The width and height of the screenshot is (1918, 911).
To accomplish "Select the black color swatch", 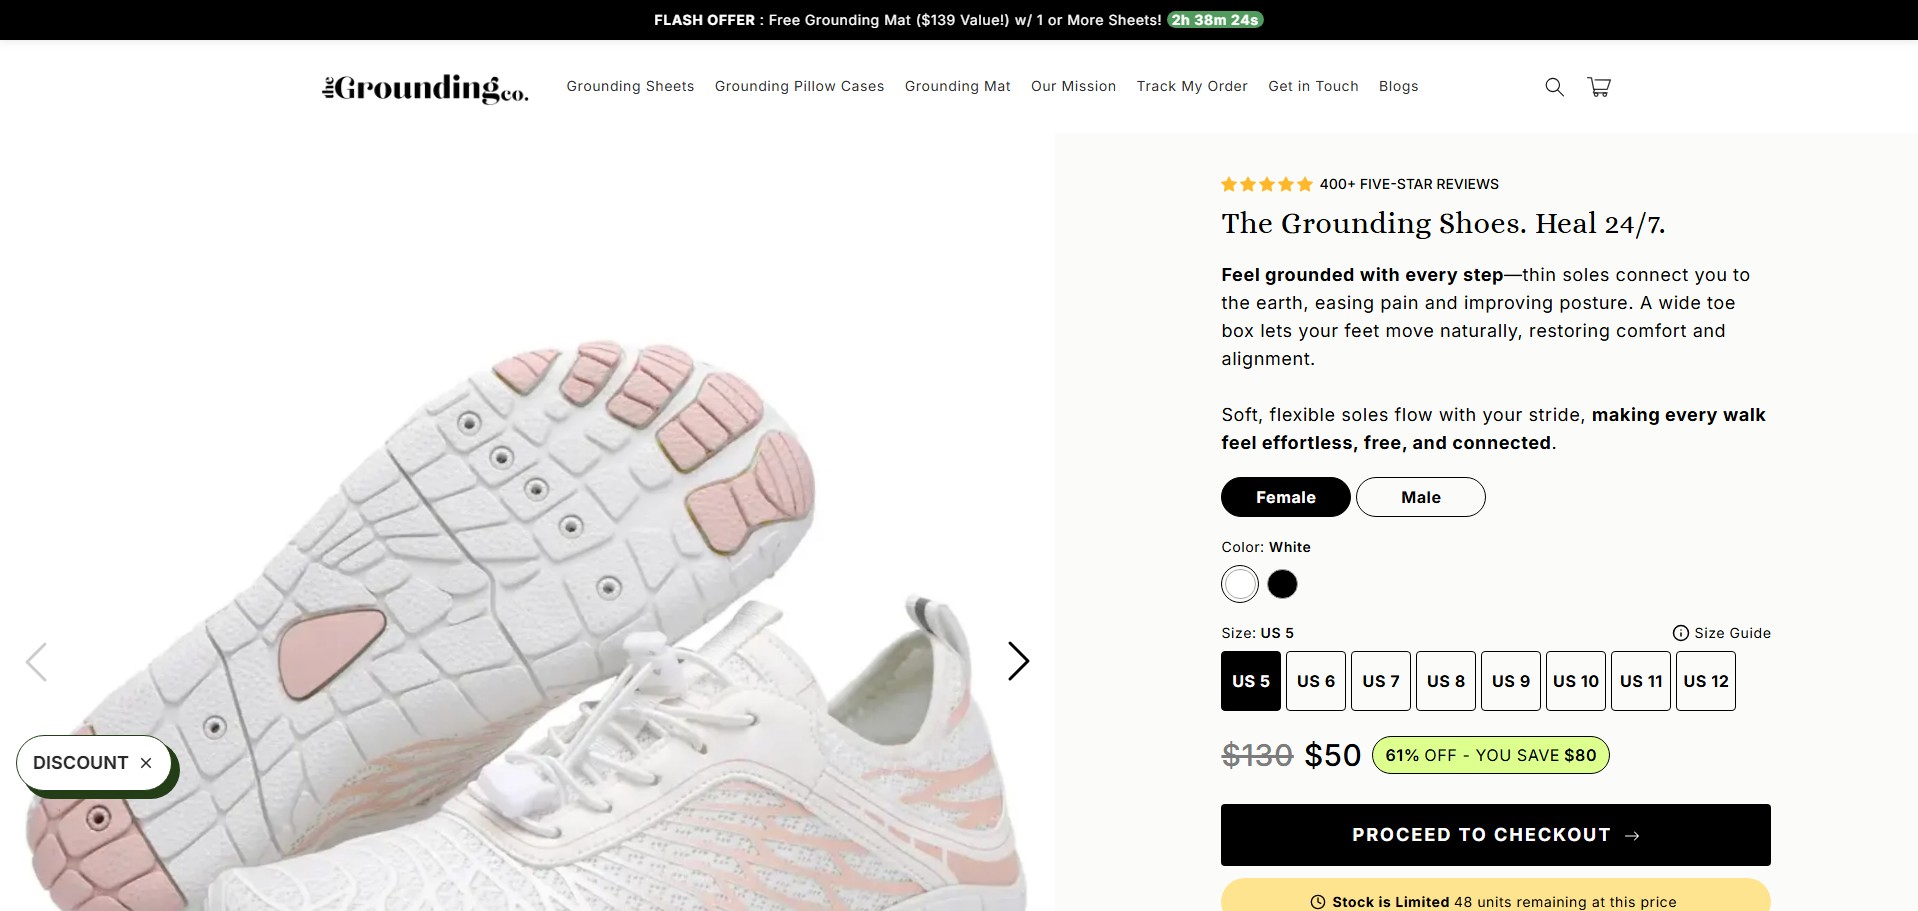I will click(1282, 584).
